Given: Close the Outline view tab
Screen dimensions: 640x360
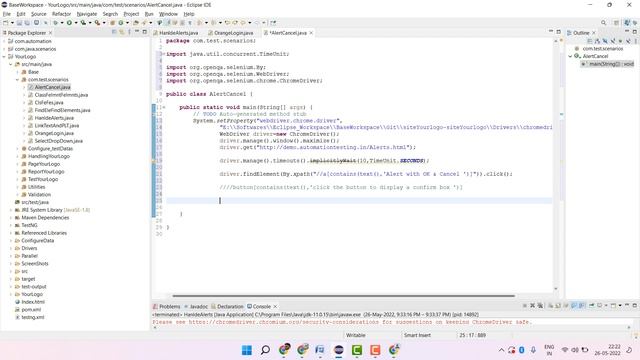Looking at the screenshot, I should pos(594,33).
